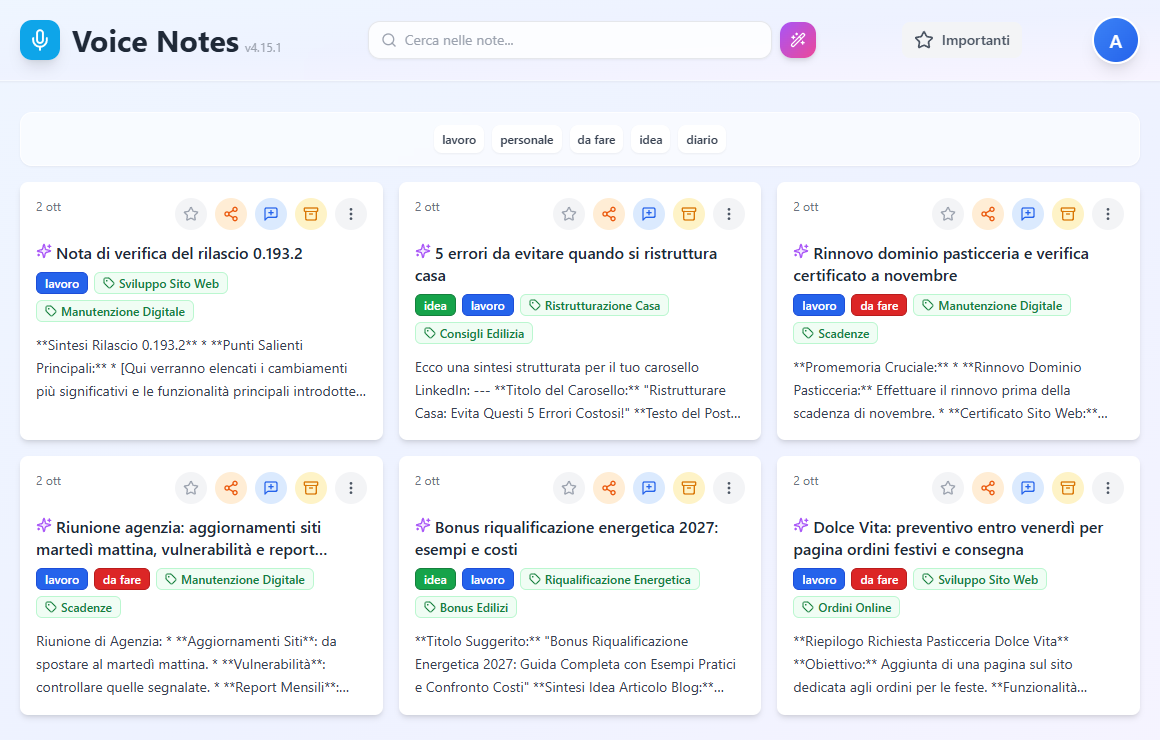Share the '5 errori da evitare' note

click(609, 214)
